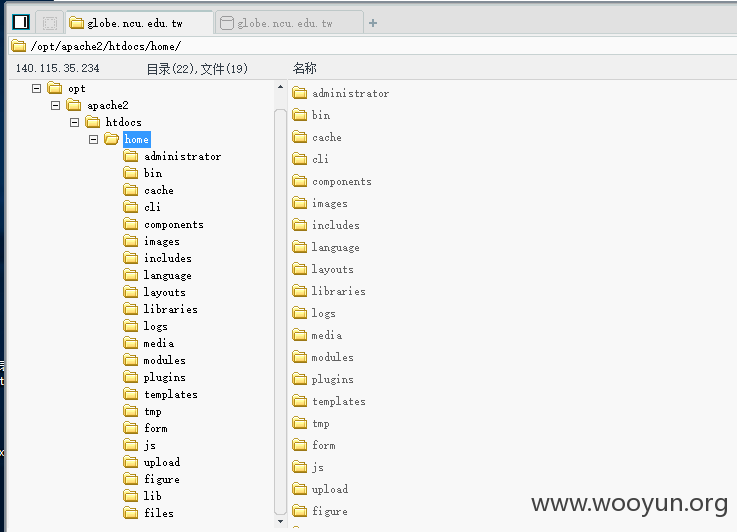Click language folder icon in file list
The image size is (737, 532).
[x=299, y=247]
